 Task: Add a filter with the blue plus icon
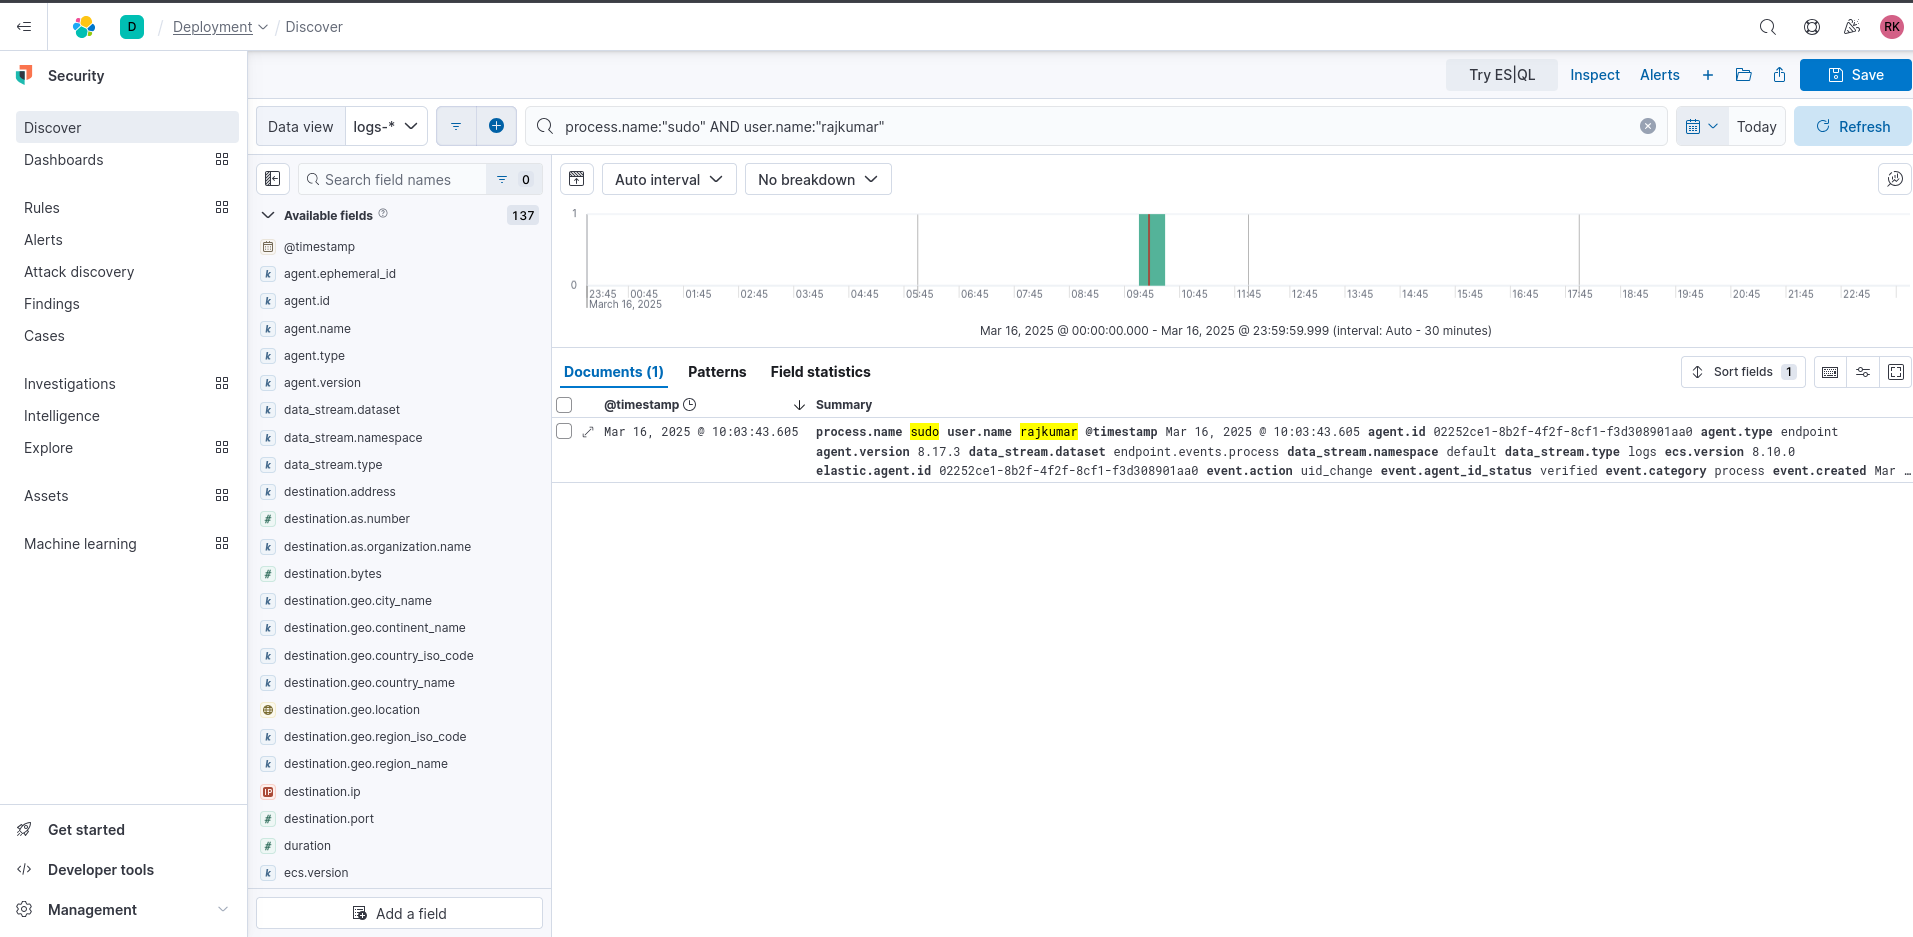tap(496, 126)
